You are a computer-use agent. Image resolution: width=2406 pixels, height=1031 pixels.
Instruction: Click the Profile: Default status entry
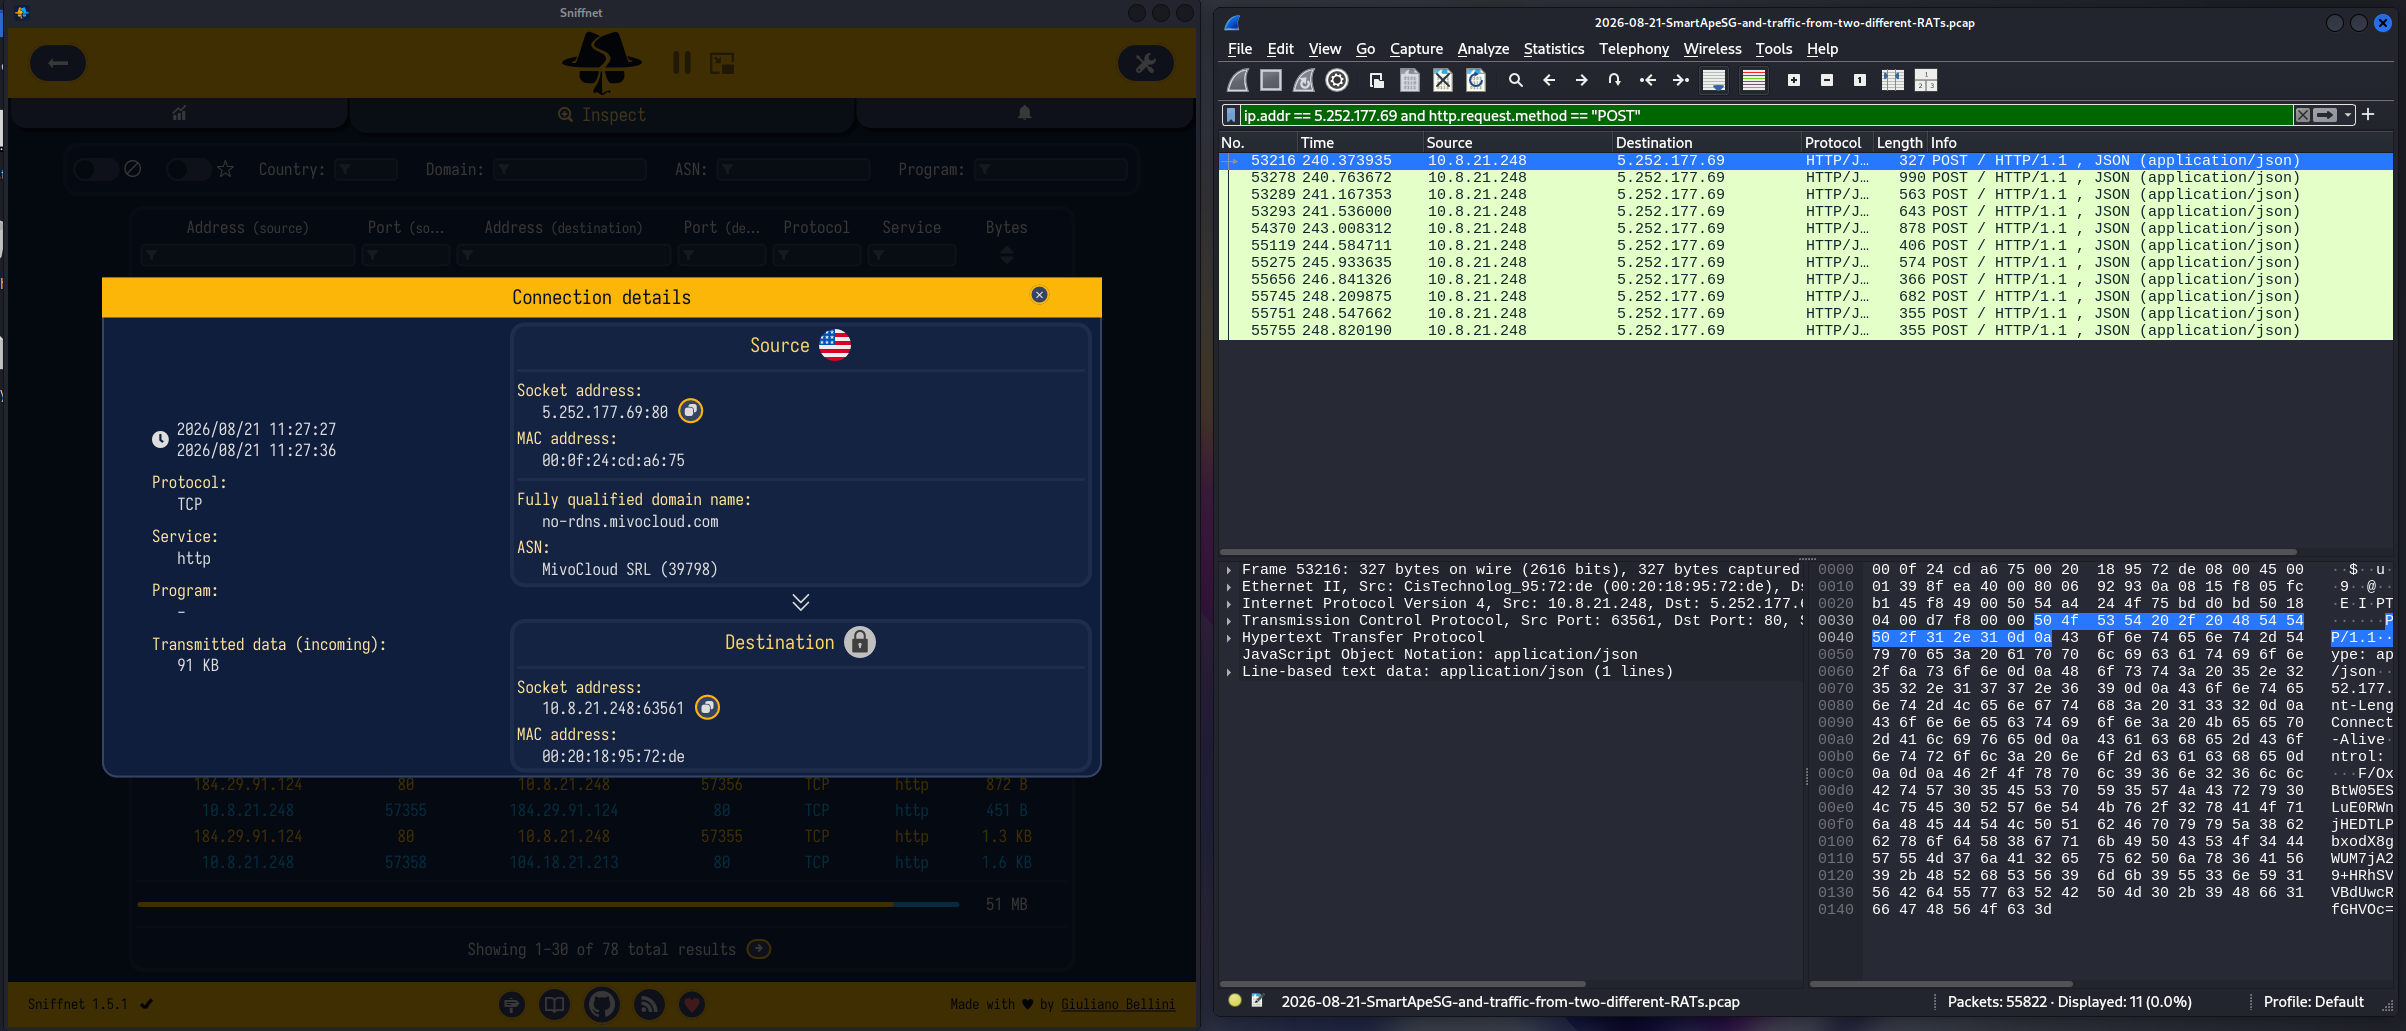(2313, 1002)
